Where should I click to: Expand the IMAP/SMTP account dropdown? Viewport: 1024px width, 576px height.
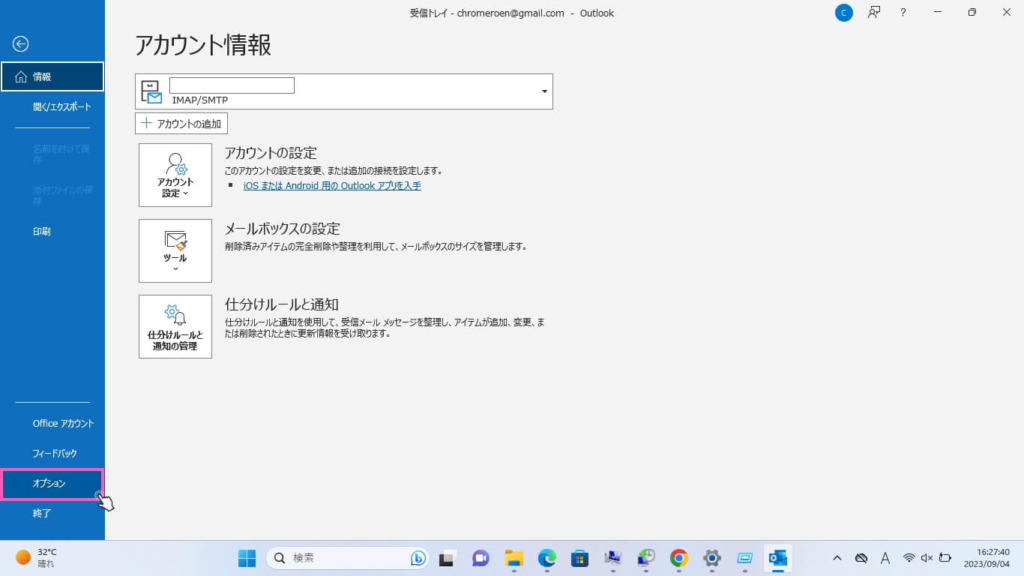pyautogui.click(x=544, y=91)
